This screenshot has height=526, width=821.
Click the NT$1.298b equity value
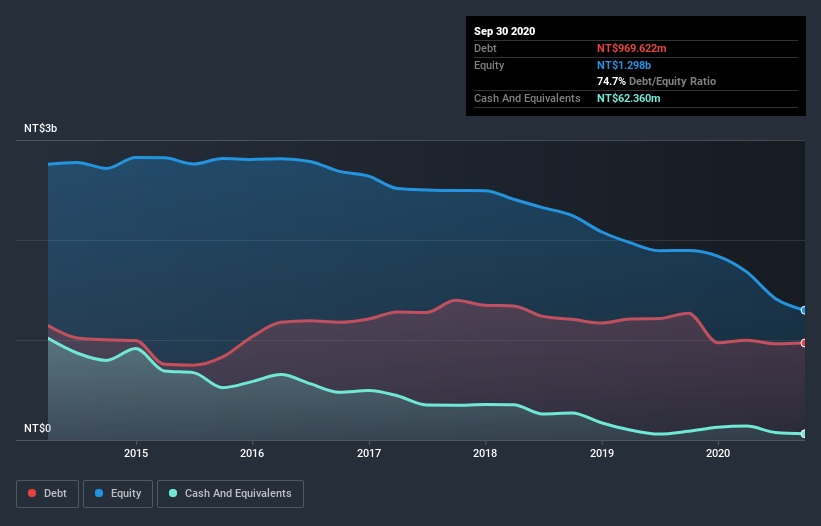pyautogui.click(x=624, y=65)
